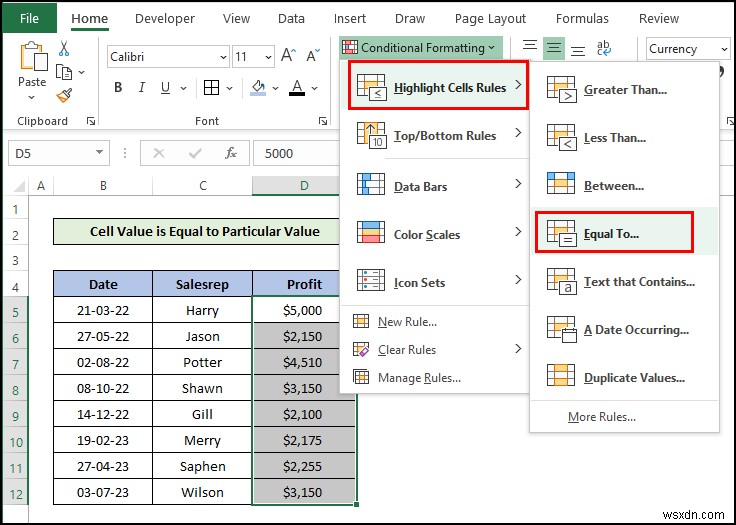The height and width of the screenshot is (525, 736).
Task: Select the Less Than... rule
Action: 624,137
